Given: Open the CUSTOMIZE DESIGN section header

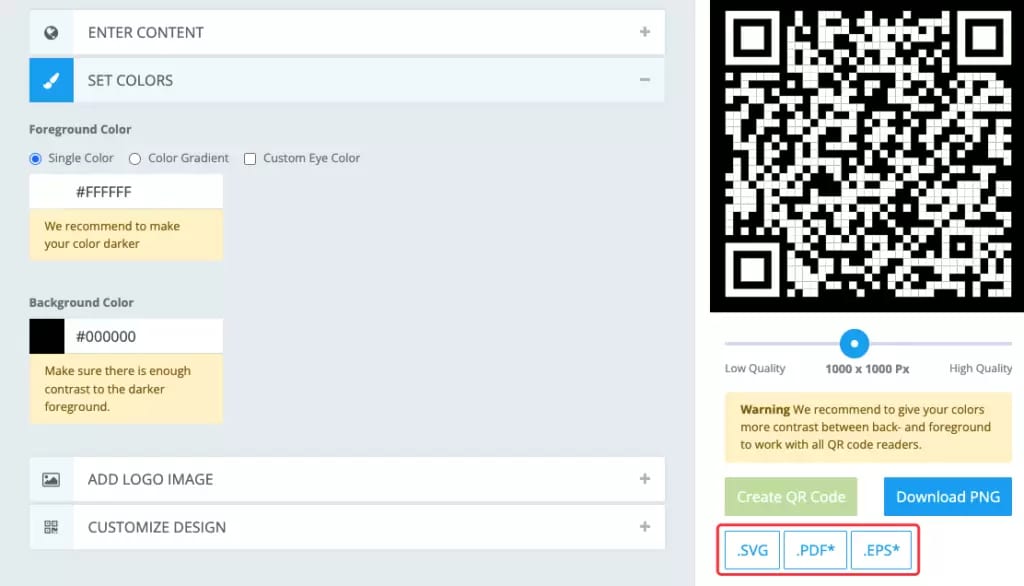Looking at the screenshot, I should coord(347,527).
